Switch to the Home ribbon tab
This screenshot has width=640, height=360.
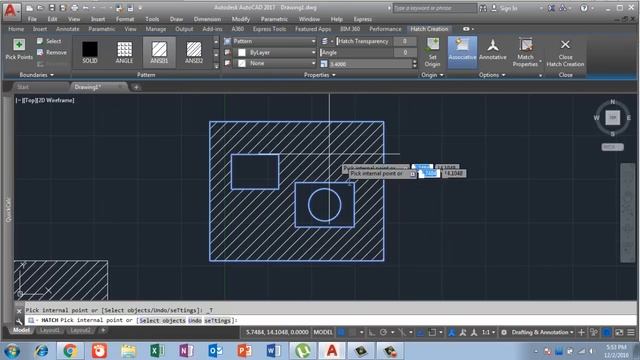[x=16, y=29]
